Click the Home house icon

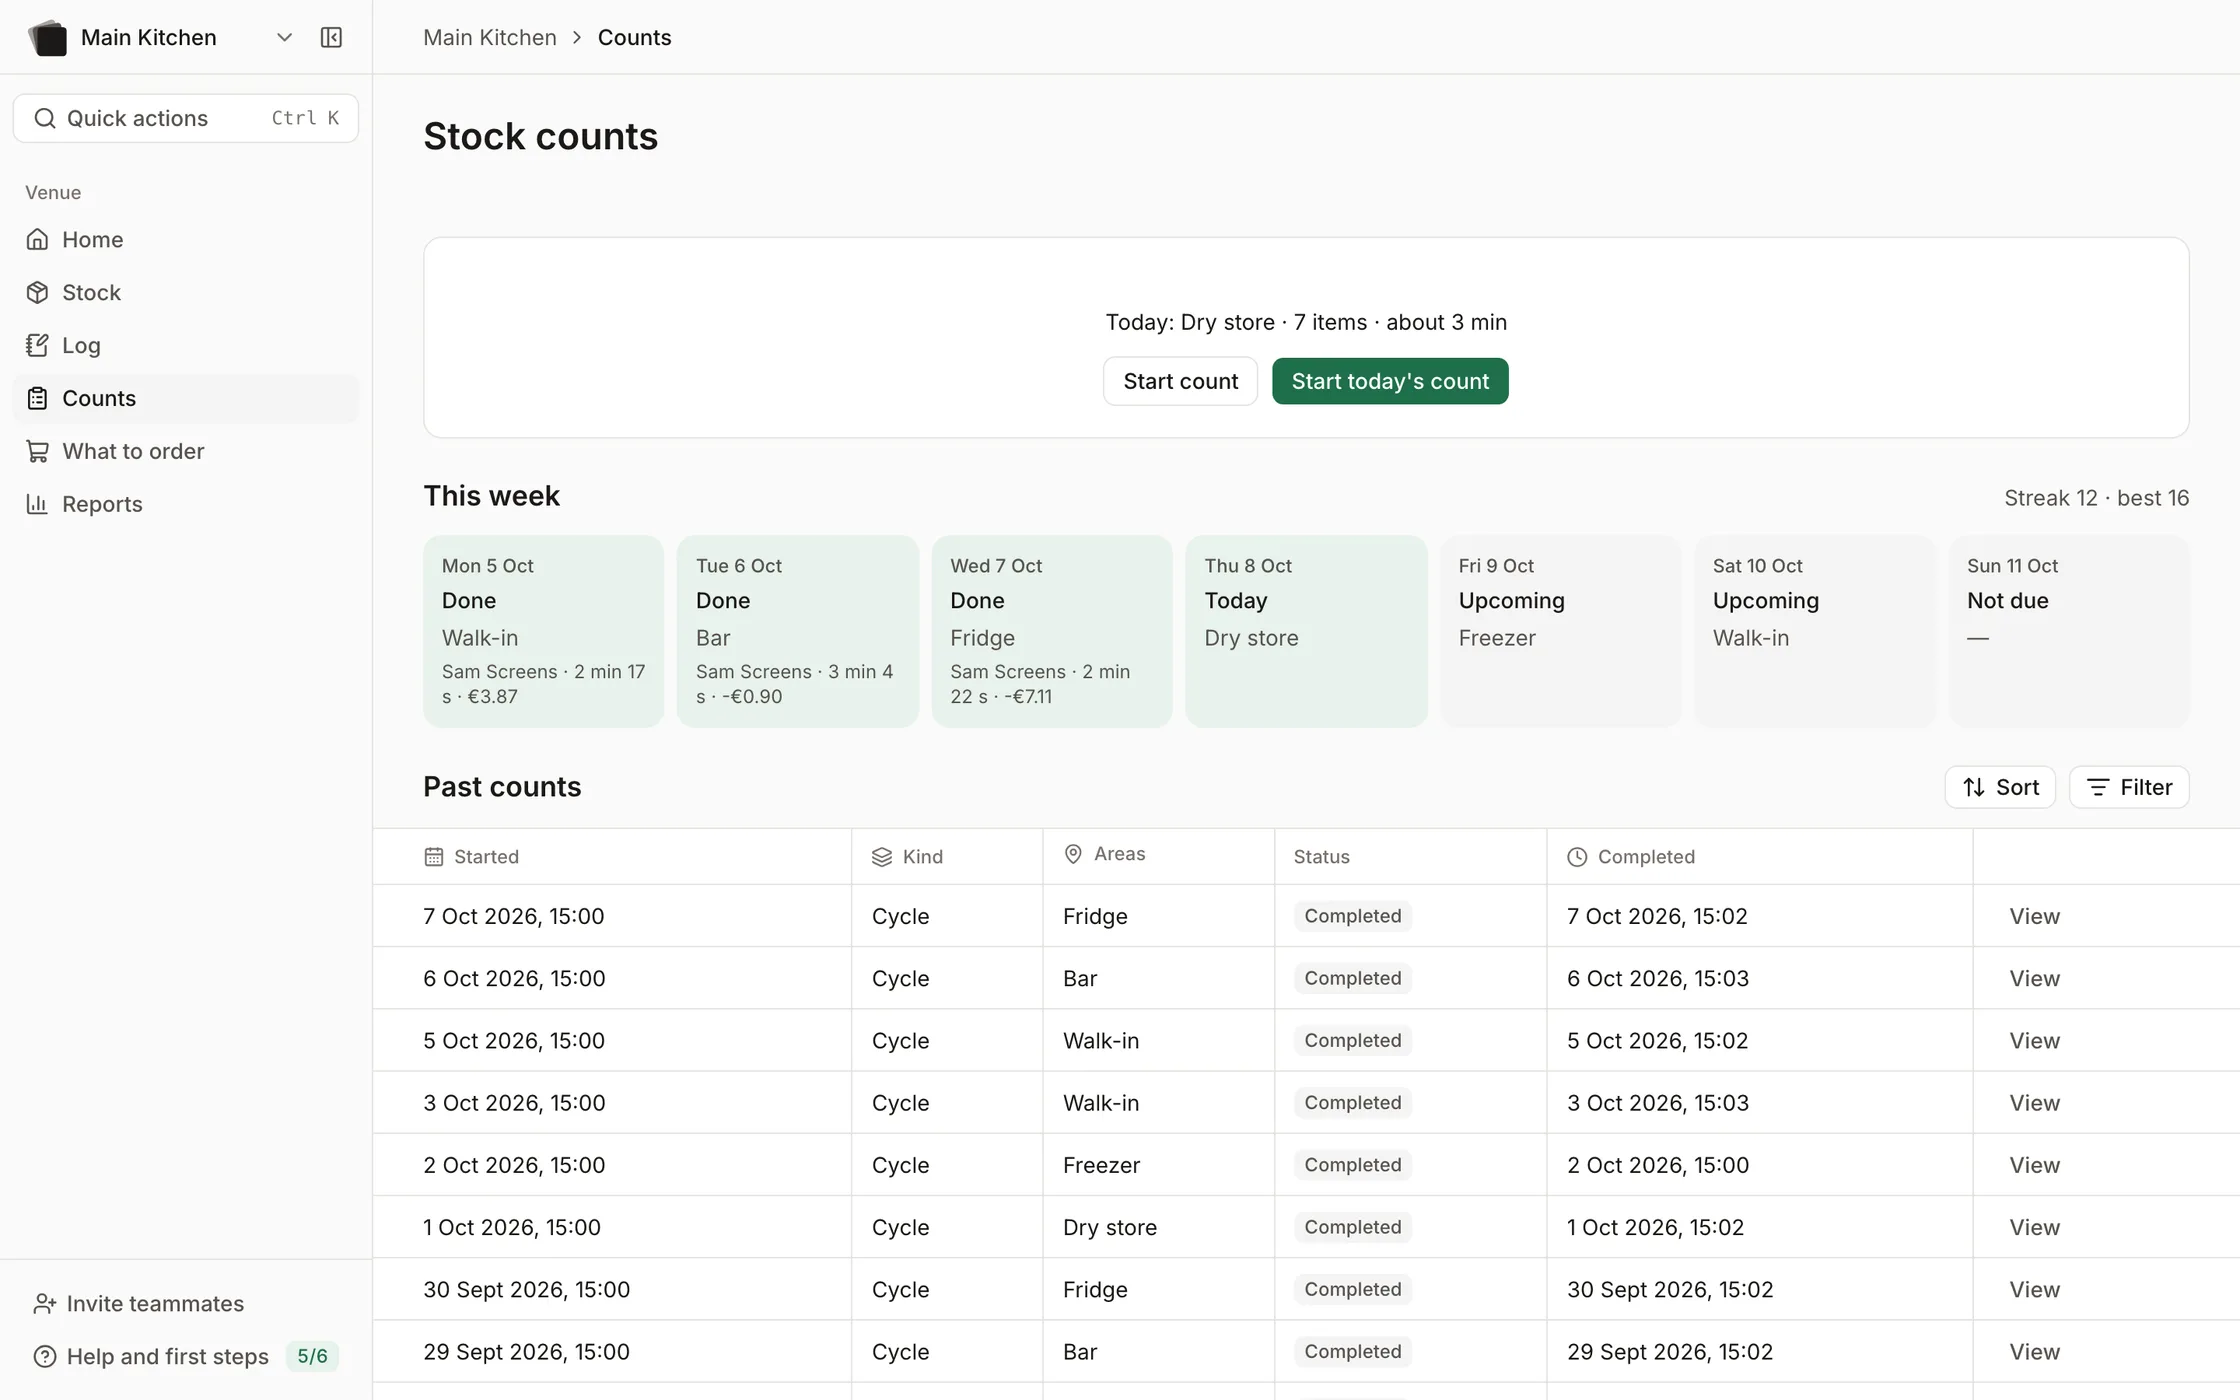[x=37, y=239]
